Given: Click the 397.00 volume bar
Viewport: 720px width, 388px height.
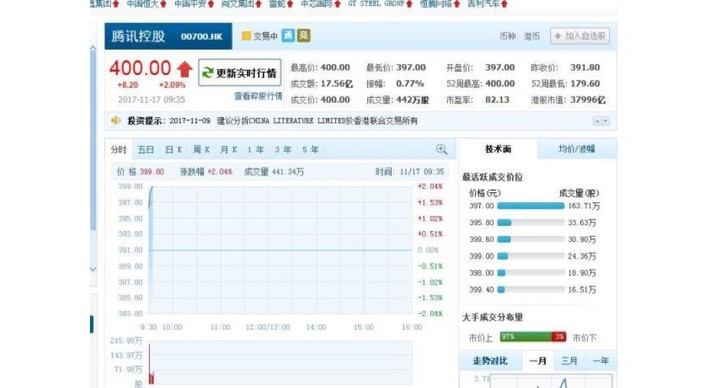Looking at the screenshot, I should coord(530,206).
